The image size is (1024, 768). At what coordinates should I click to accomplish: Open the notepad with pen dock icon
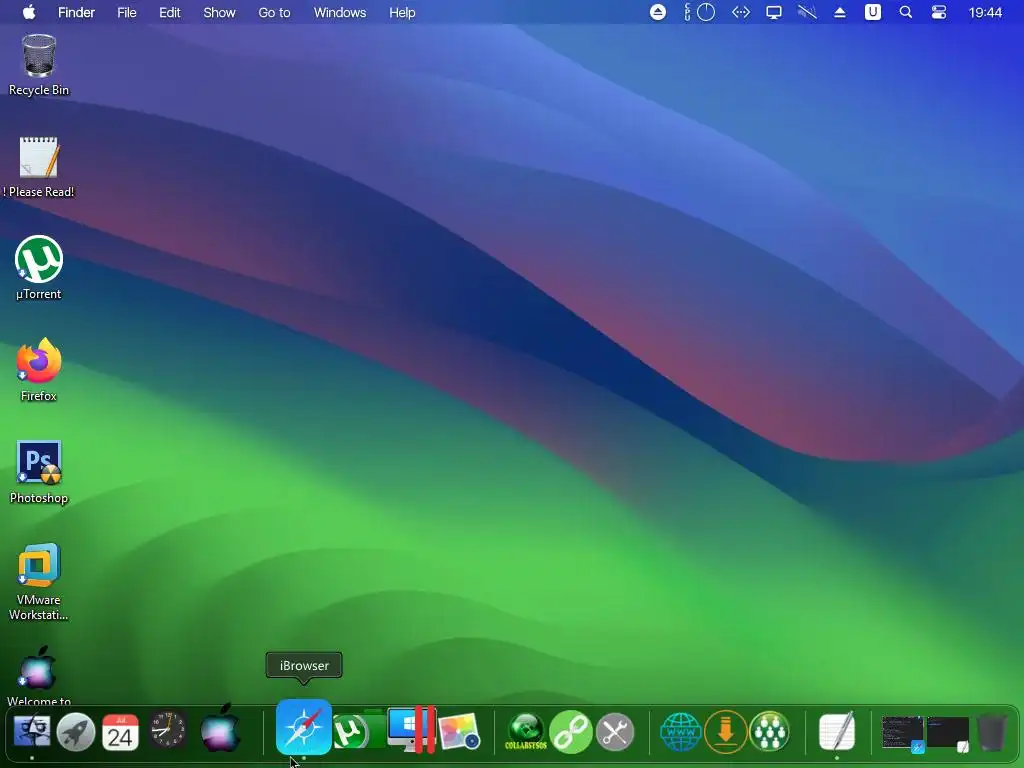tap(837, 731)
